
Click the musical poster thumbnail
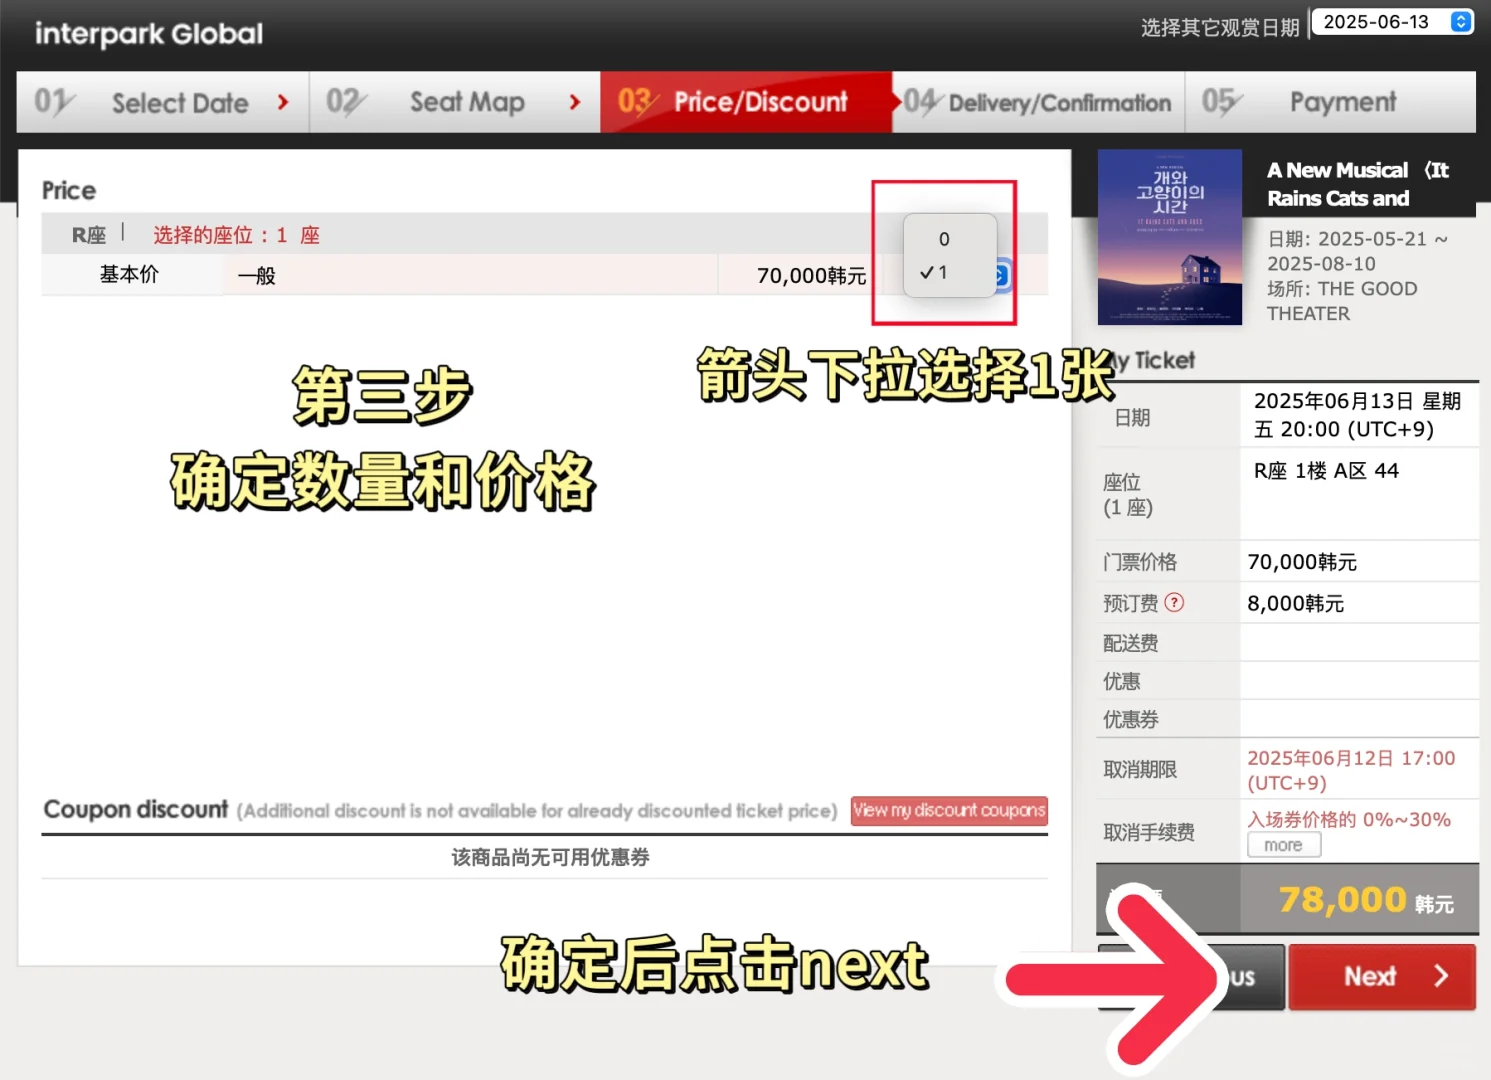pos(1169,237)
